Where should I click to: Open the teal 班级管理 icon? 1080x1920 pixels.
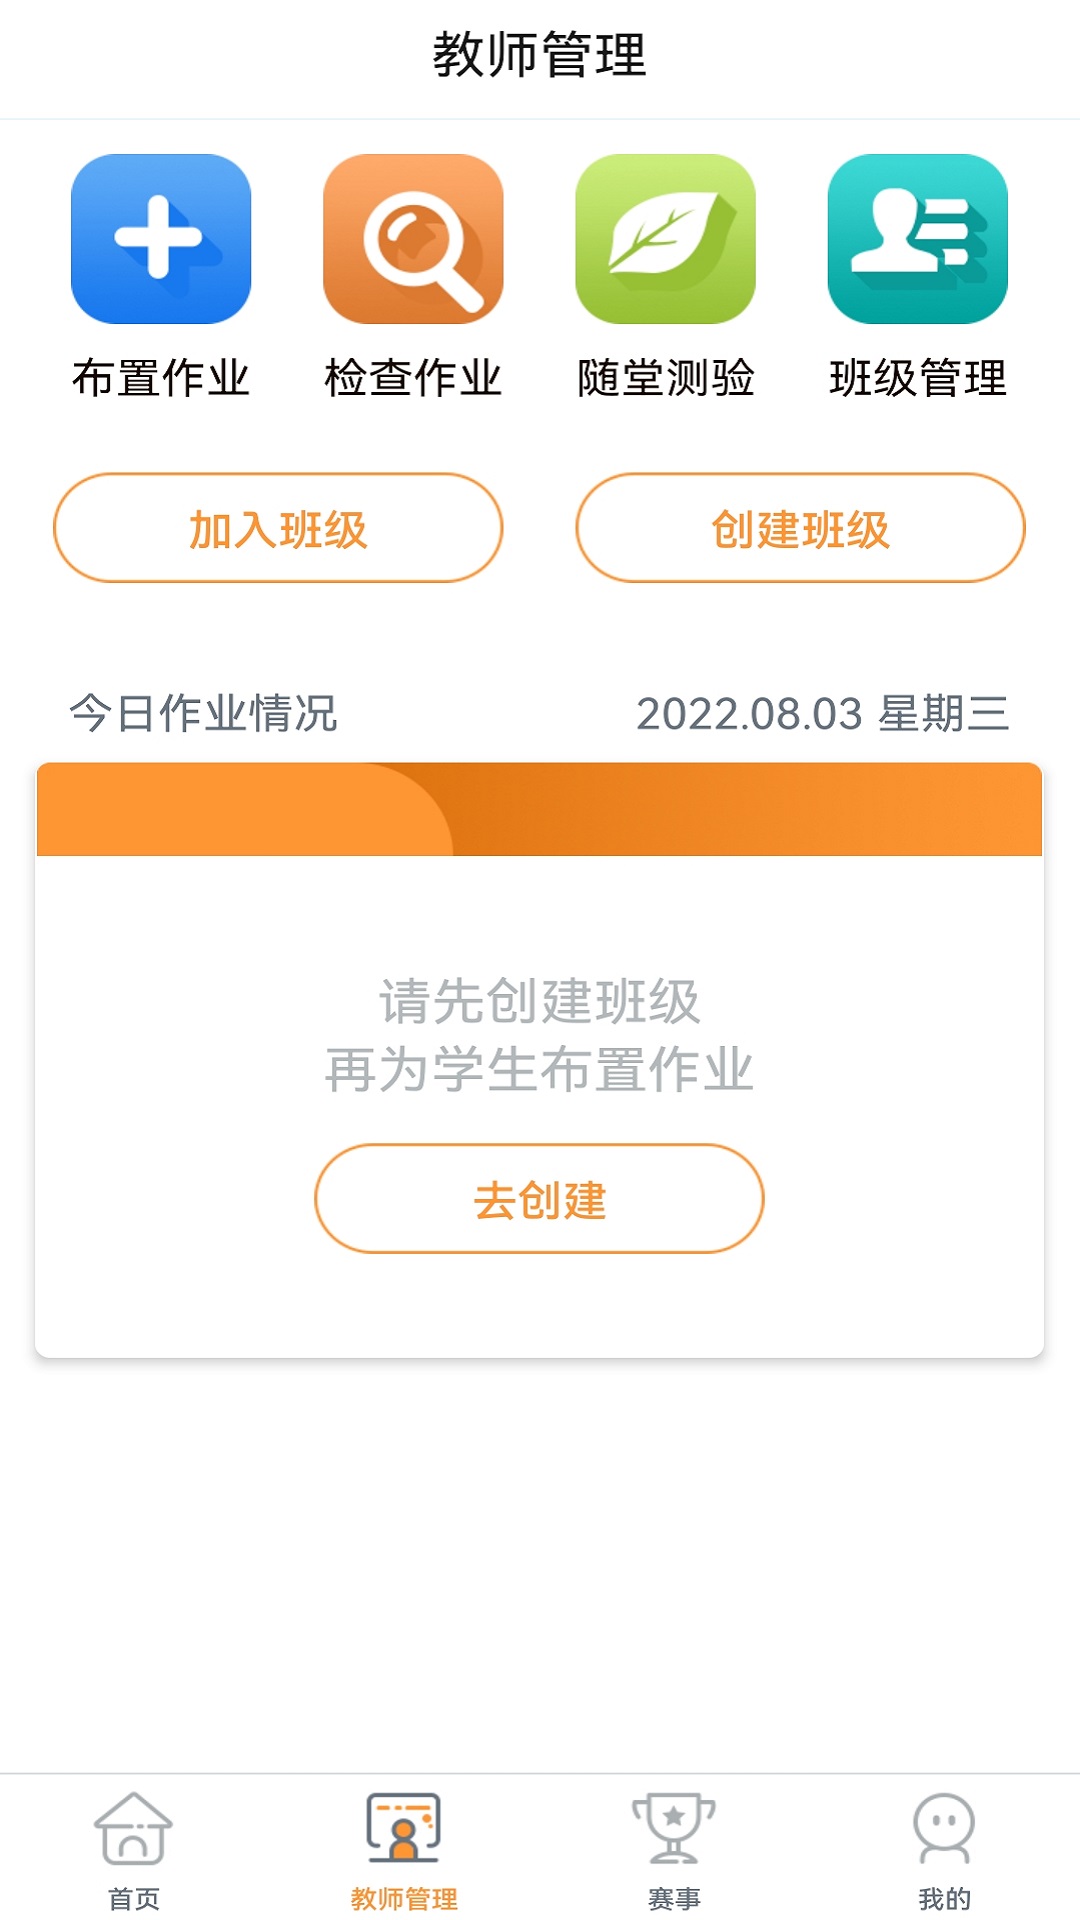tap(917, 239)
